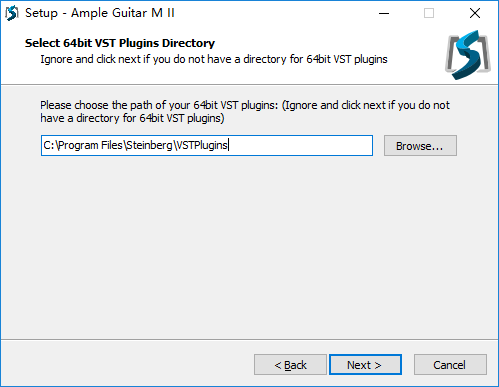Screen dimensions: 499x387
Task: Click the setup icon in title bar
Action: click(12, 13)
